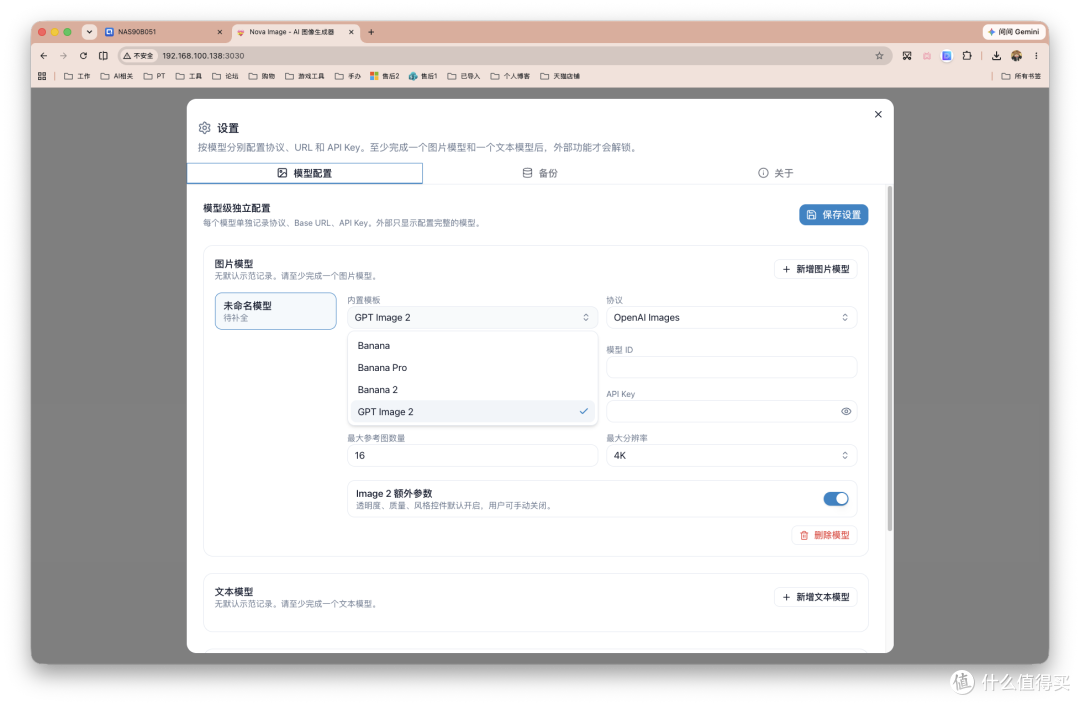Click the browser forward arrow
Viewport: 1080px width, 705px height.
(x=63, y=56)
